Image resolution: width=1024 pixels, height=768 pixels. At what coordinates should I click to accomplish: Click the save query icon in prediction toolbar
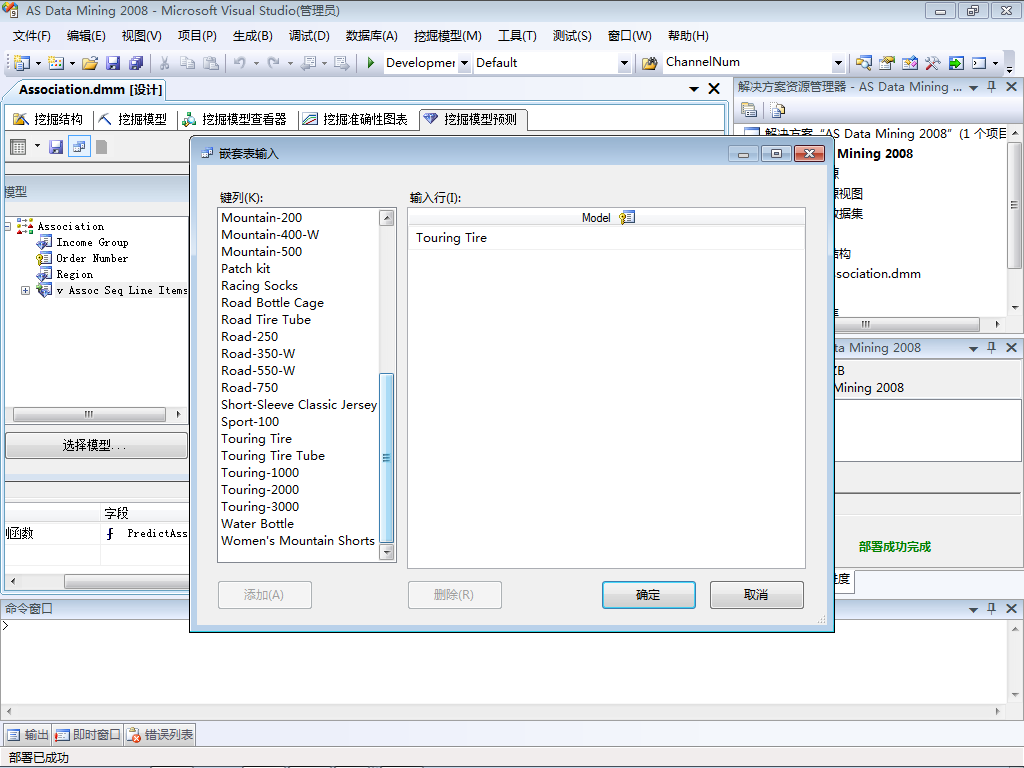click(56, 147)
